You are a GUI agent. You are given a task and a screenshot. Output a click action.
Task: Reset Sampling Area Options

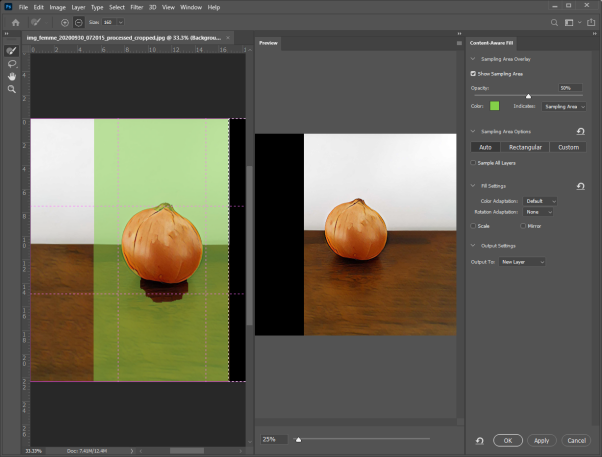[x=580, y=132]
